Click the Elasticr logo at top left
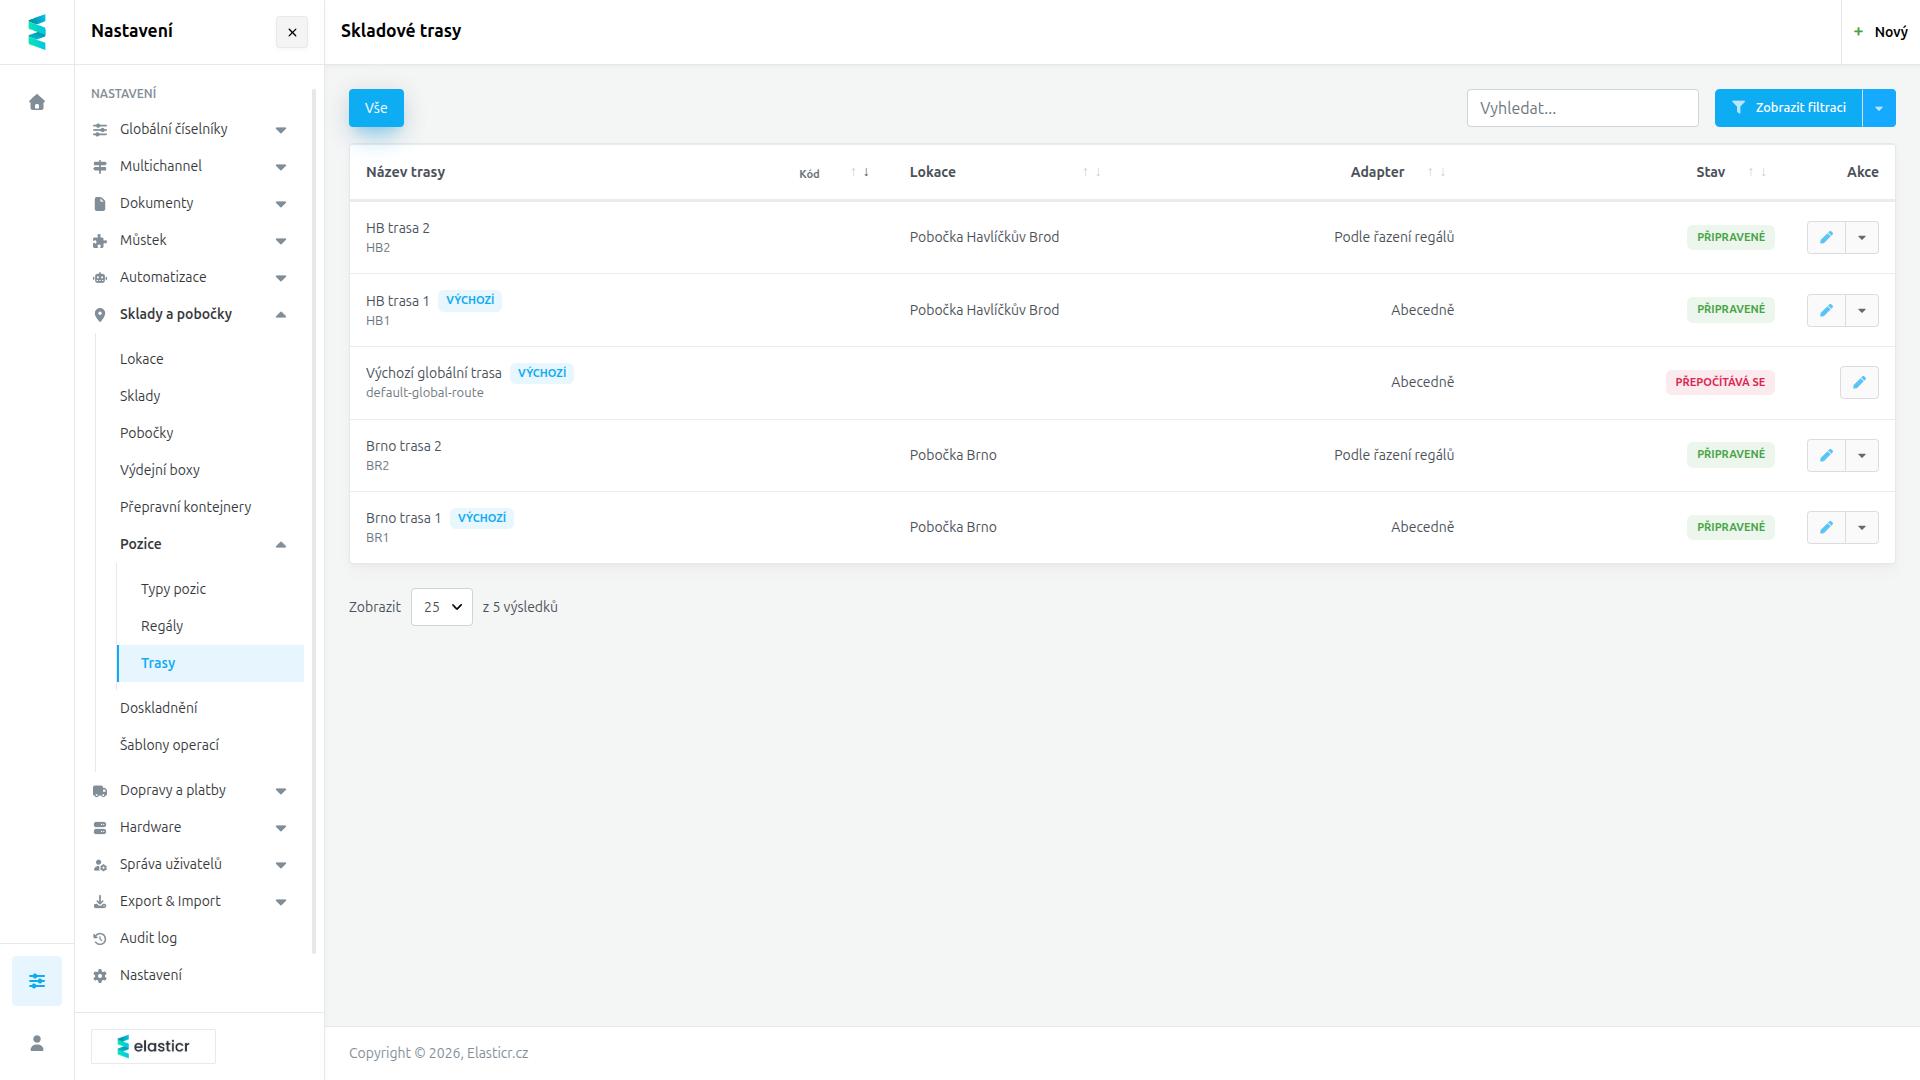Image resolution: width=1920 pixels, height=1080 pixels. pyautogui.click(x=37, y=32)
